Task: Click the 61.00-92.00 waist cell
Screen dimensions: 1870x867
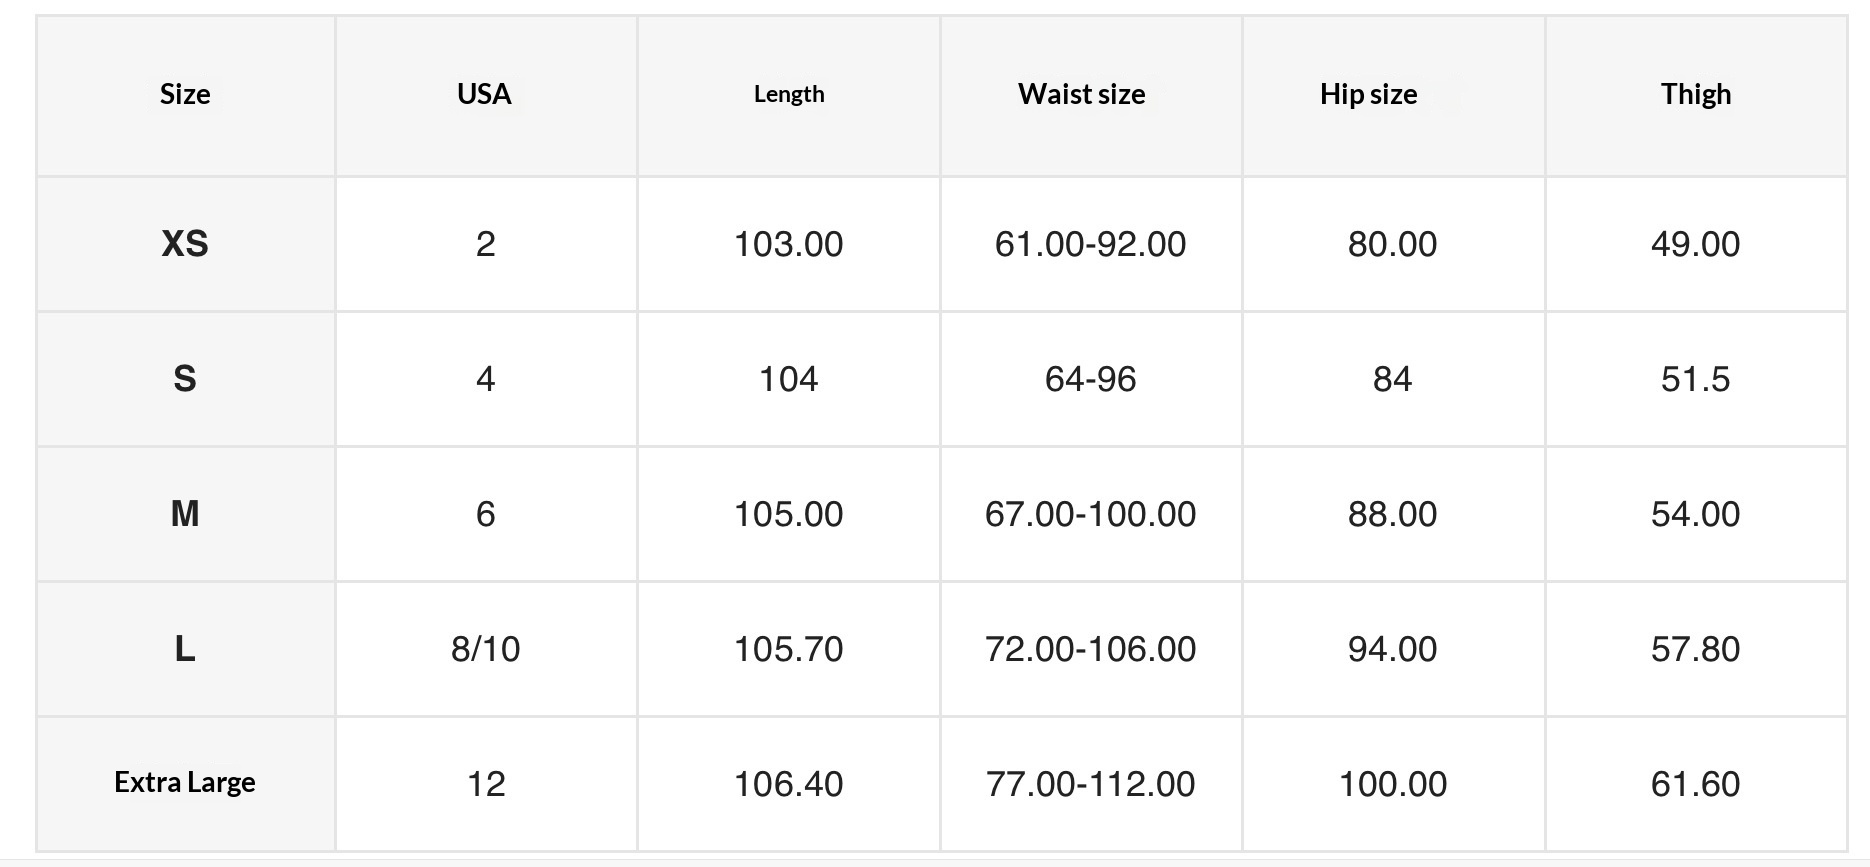Action: 1090,244
